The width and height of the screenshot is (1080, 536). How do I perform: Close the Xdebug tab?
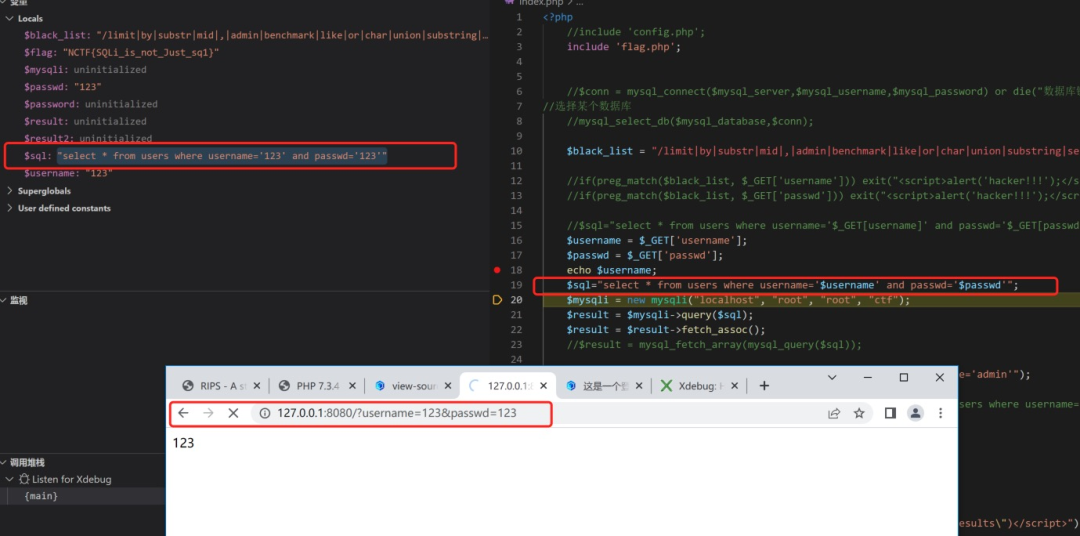pyautogui.click(x=734, y=386)
